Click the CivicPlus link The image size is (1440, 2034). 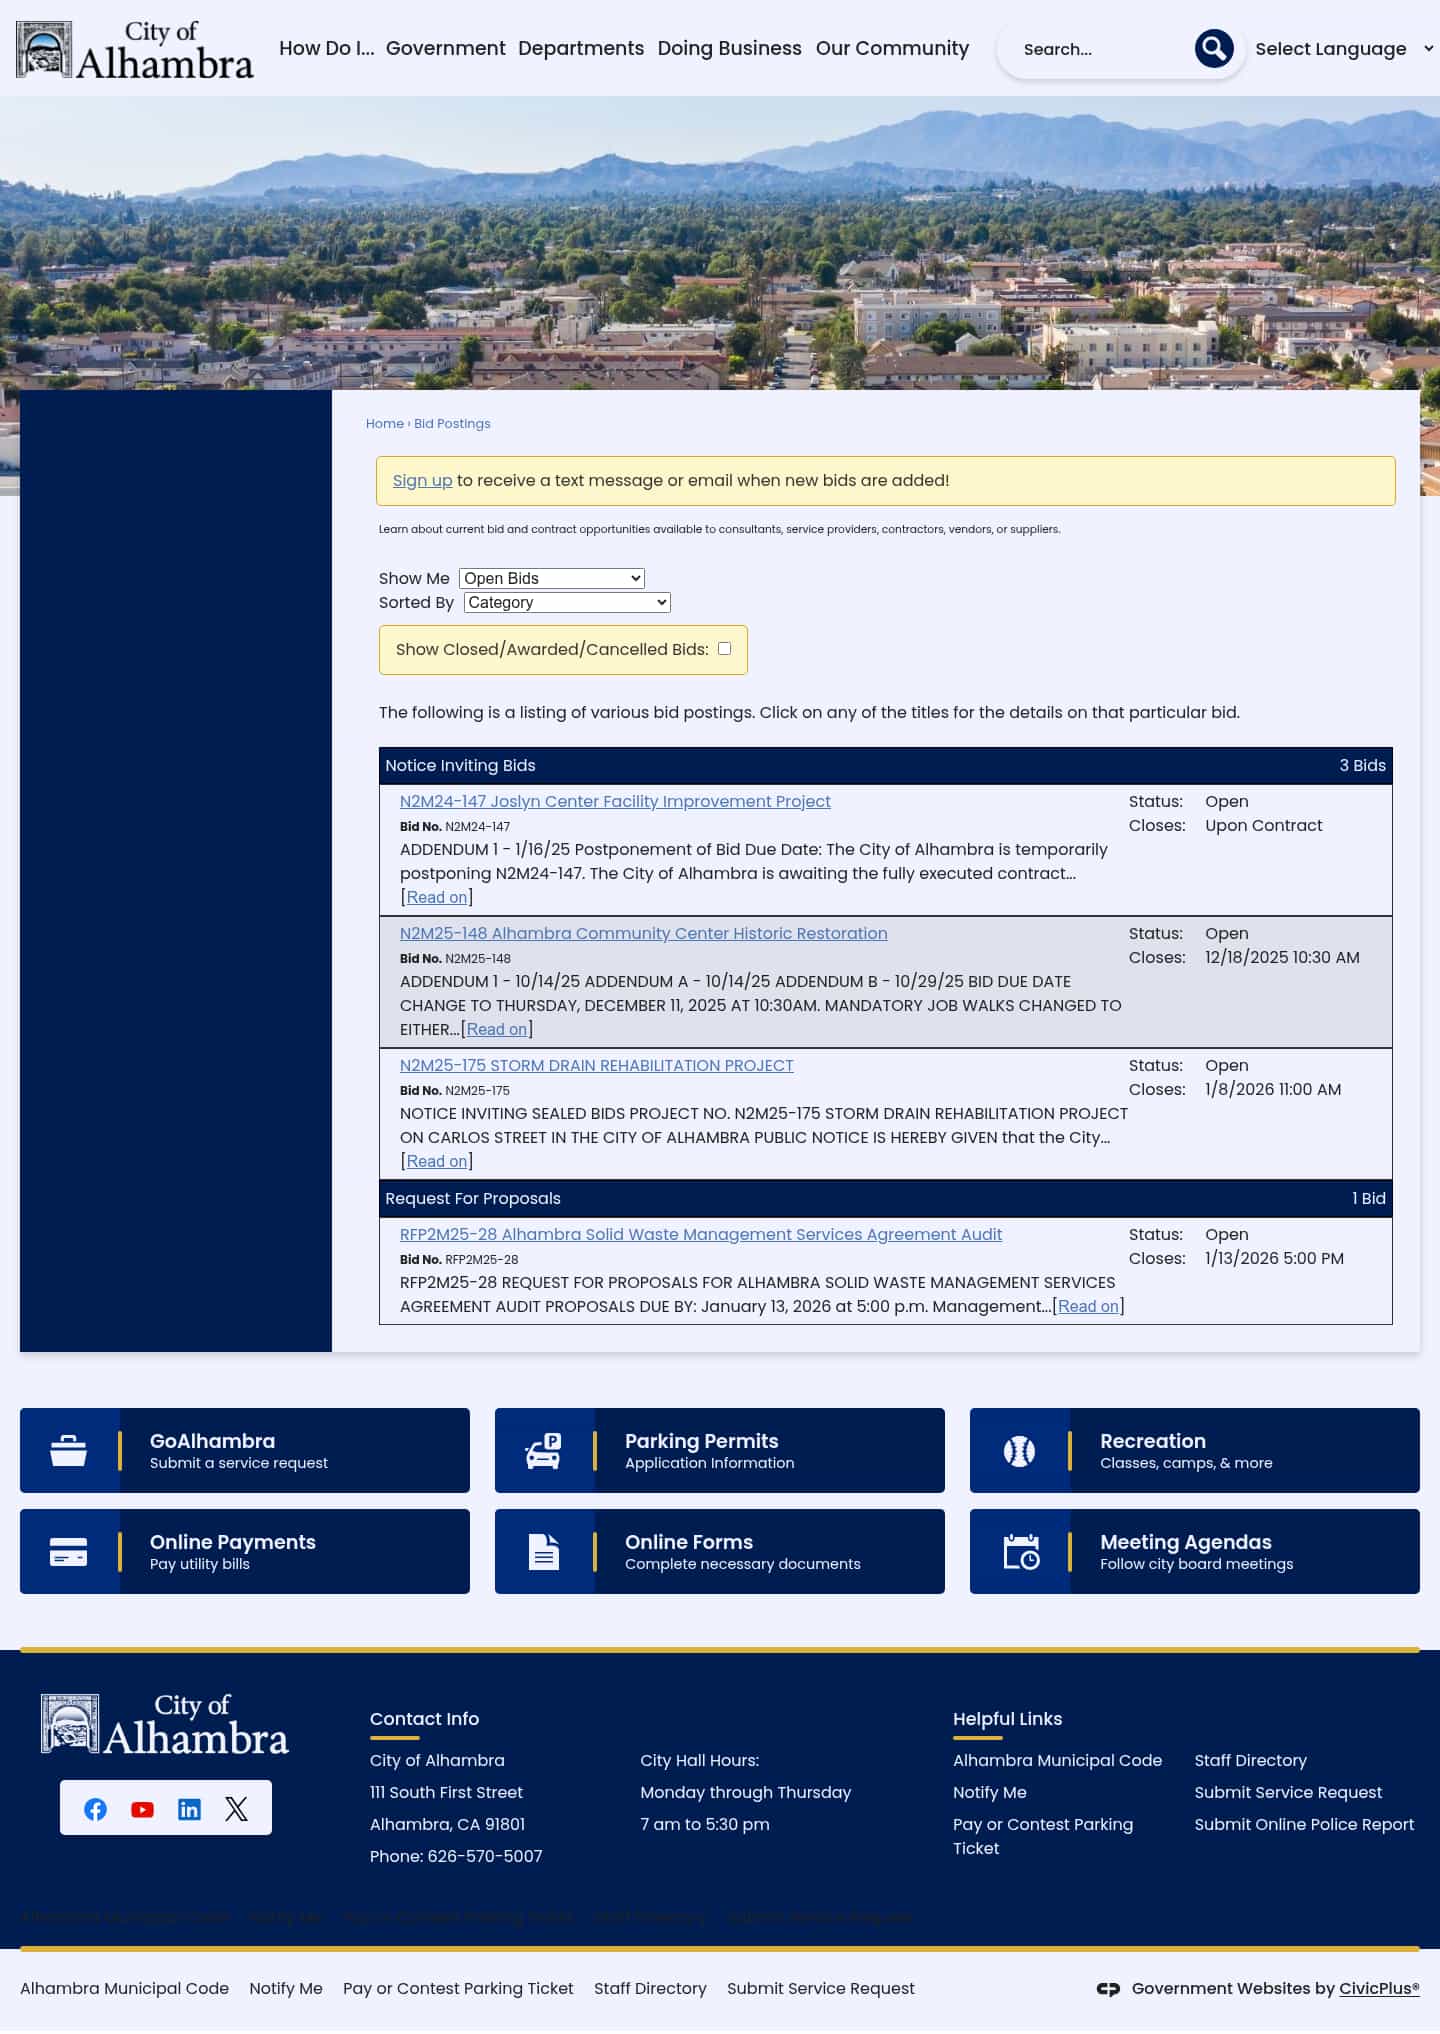(1379, 1988)
